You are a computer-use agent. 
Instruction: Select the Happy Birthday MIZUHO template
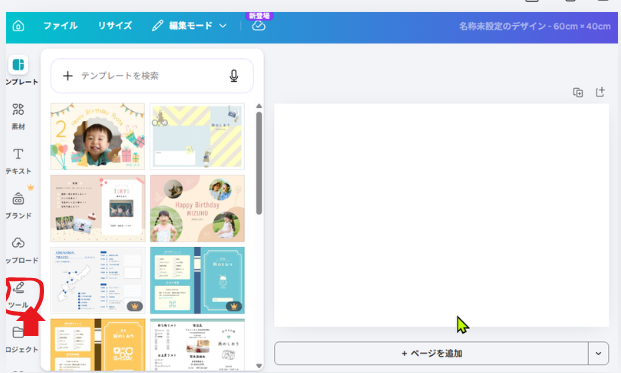pyautogui.click(x=197, y=209)
